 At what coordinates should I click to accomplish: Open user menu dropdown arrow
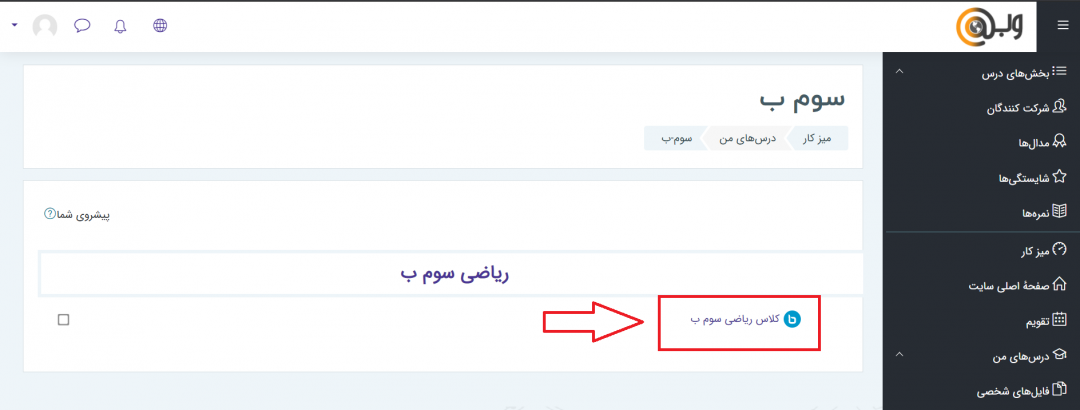[x=14, y=25]
